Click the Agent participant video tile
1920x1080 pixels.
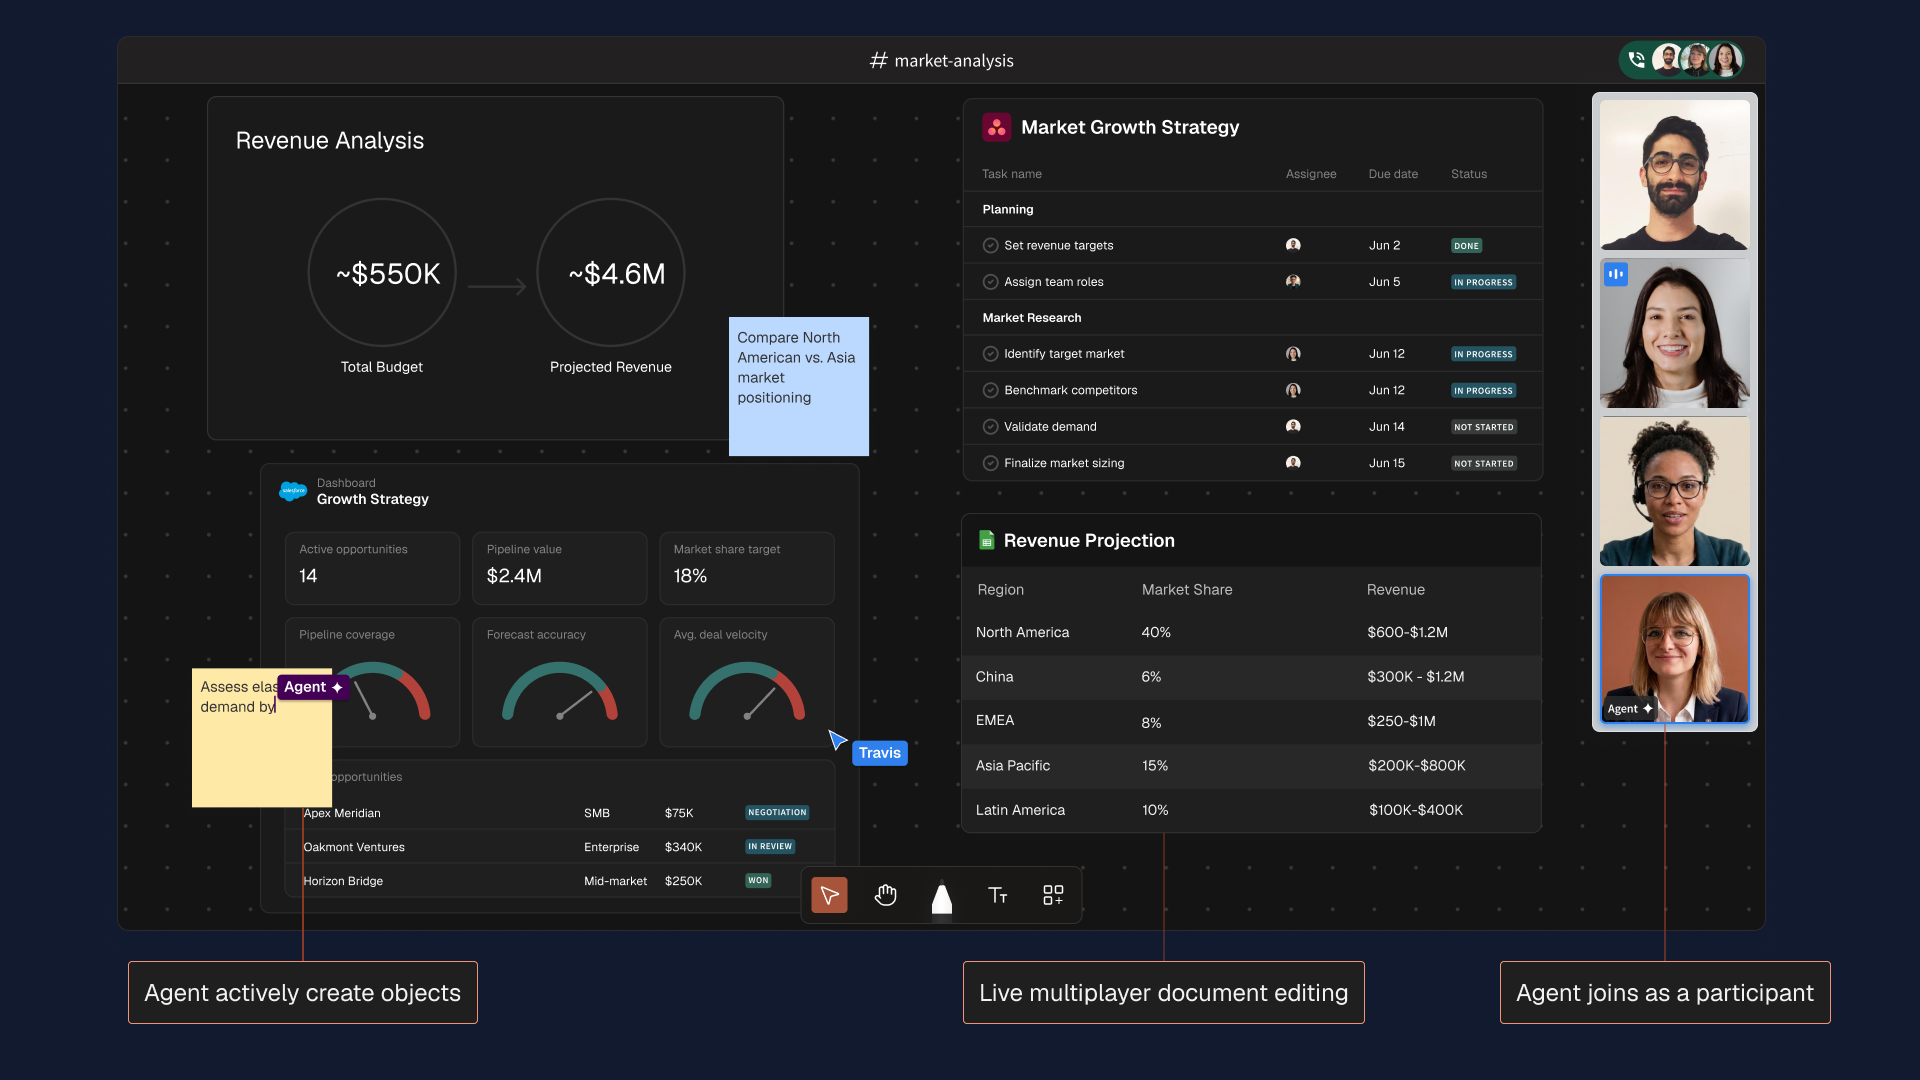tap(1675, 649)
